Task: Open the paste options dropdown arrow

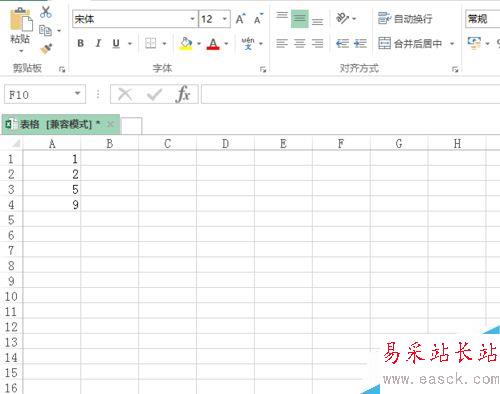Action: [x=21, y=51]
